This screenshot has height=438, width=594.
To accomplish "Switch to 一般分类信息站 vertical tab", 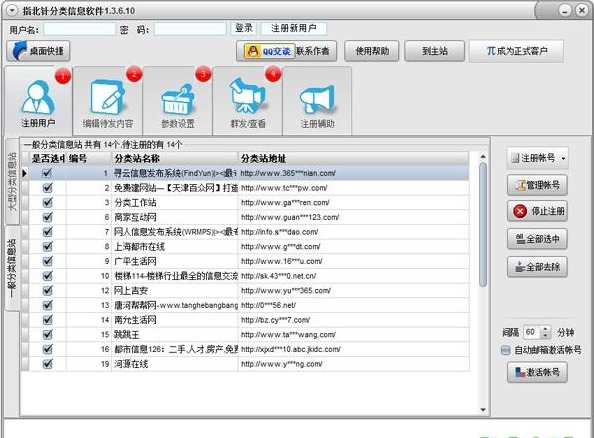I will [12, 268].
